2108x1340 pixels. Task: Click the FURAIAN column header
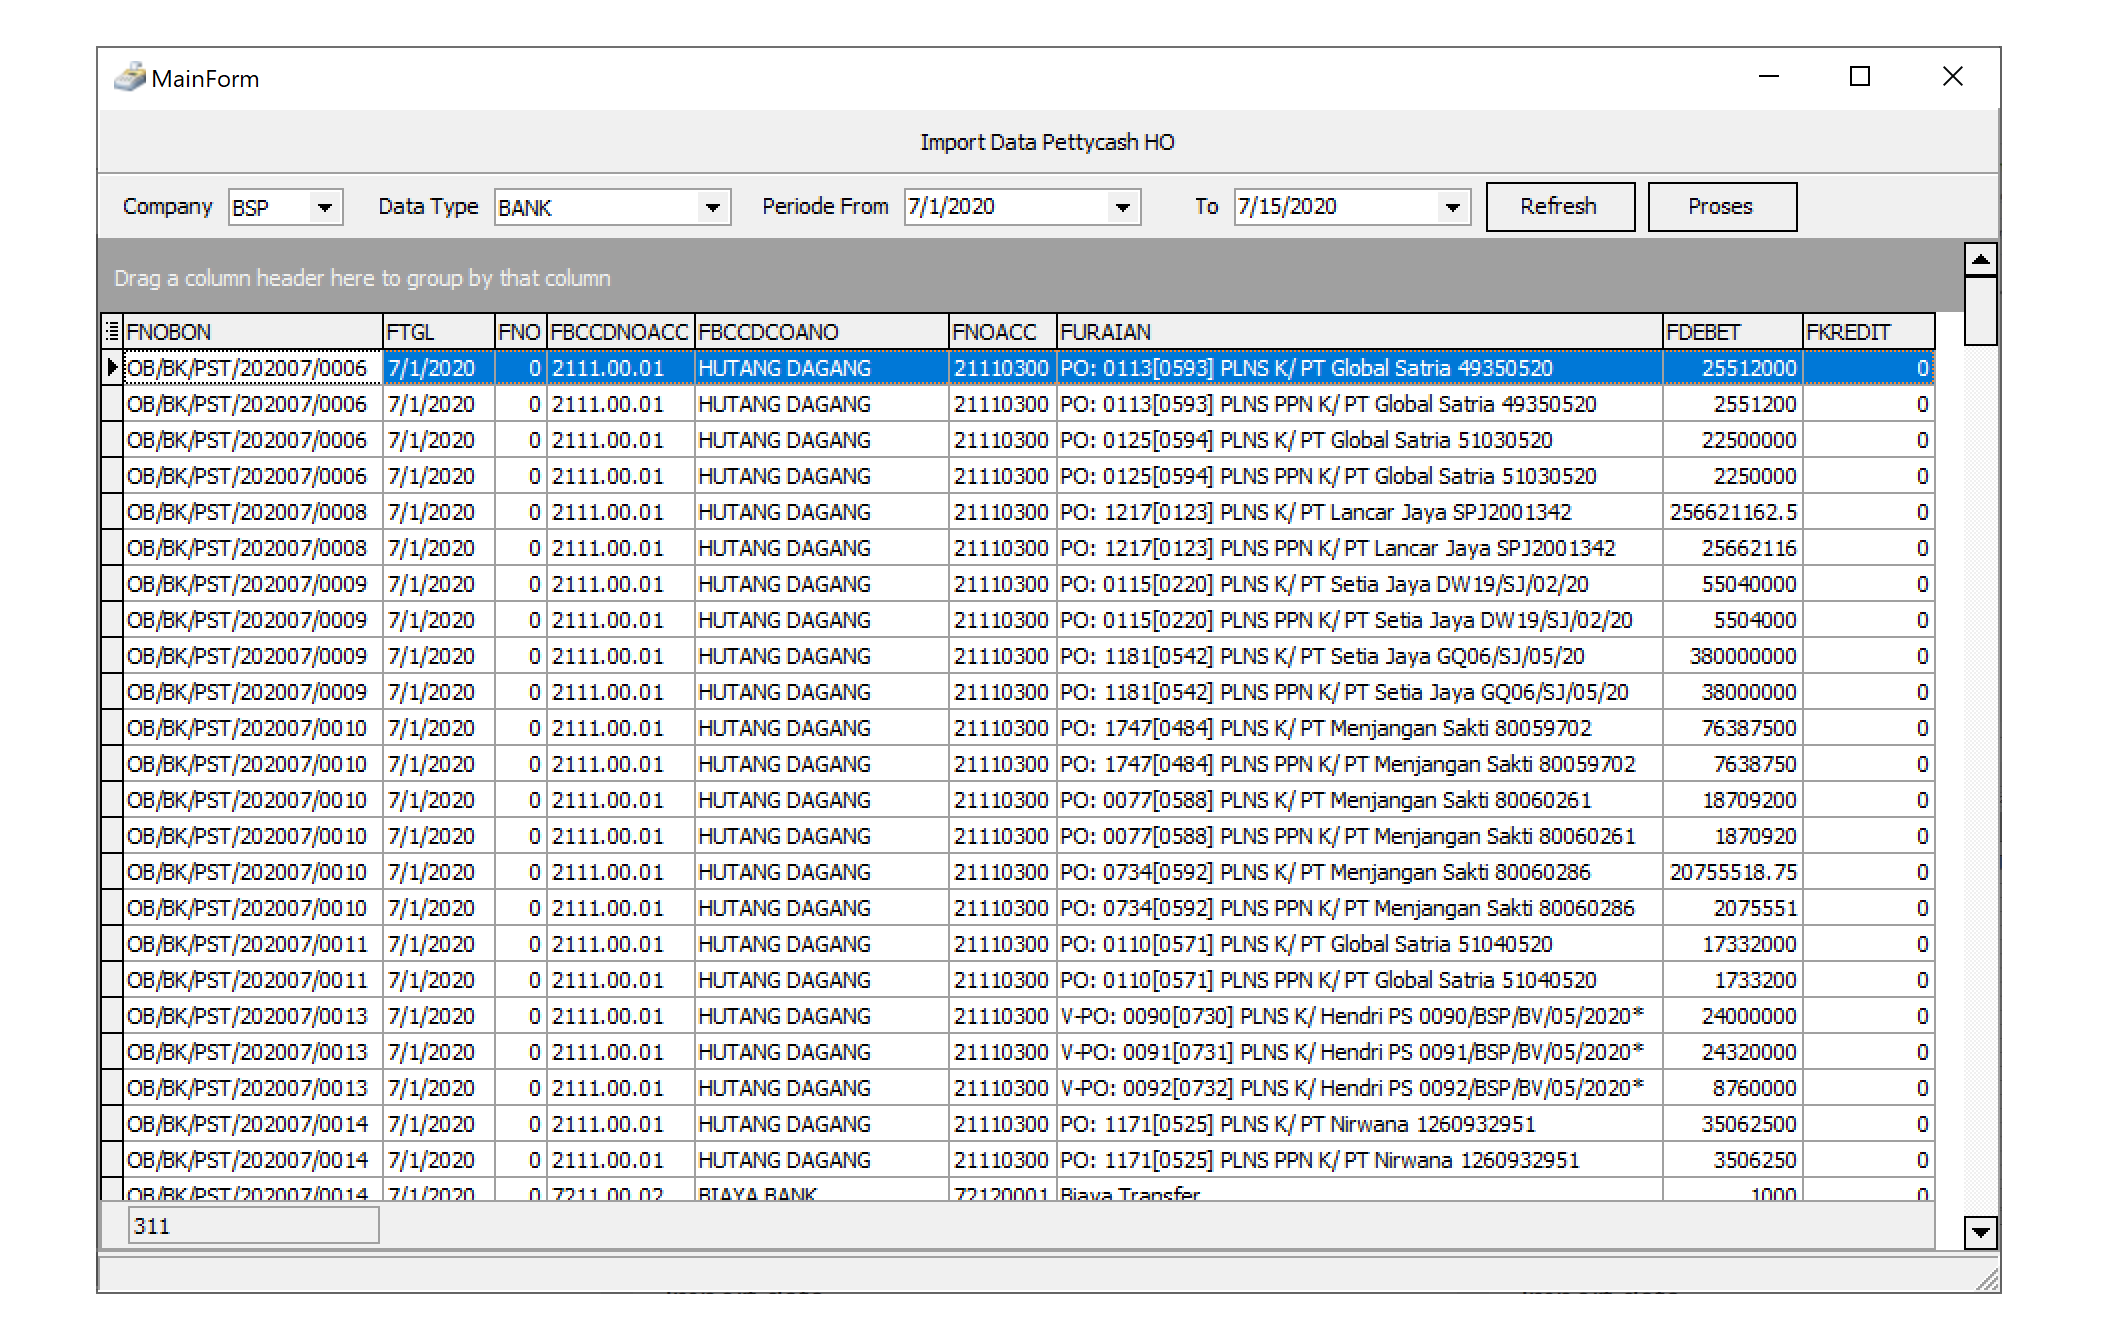pos(1358,331)
